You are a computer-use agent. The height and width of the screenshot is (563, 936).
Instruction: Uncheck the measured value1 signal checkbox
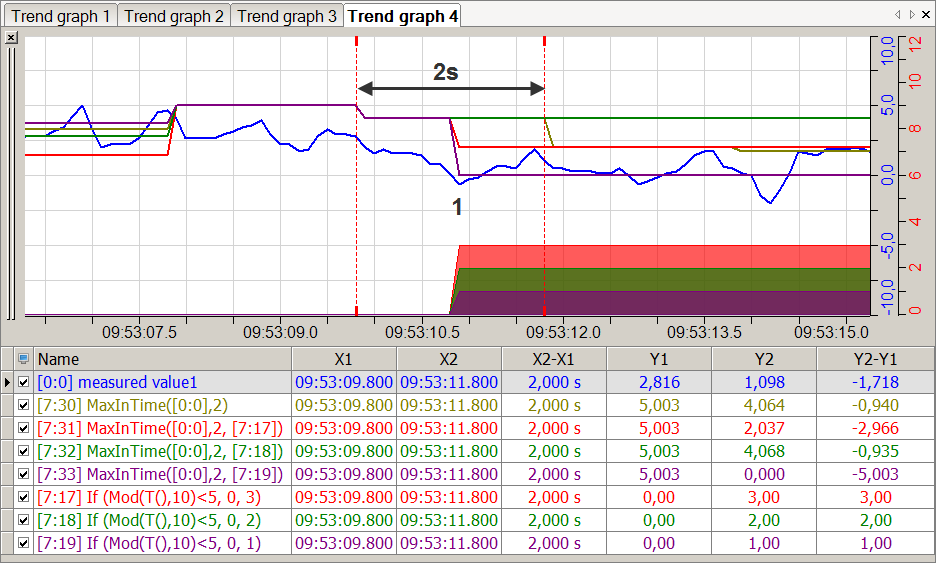[x=24, y=382]
